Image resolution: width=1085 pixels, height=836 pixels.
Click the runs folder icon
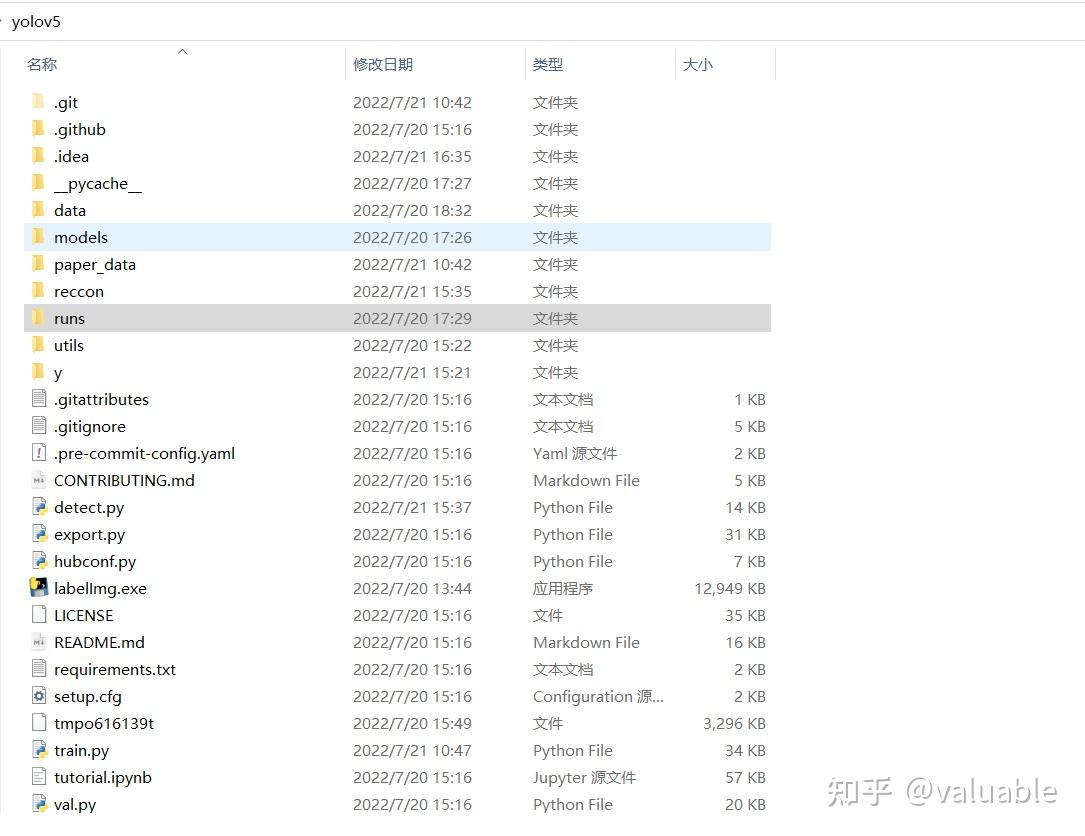(39, 318)
